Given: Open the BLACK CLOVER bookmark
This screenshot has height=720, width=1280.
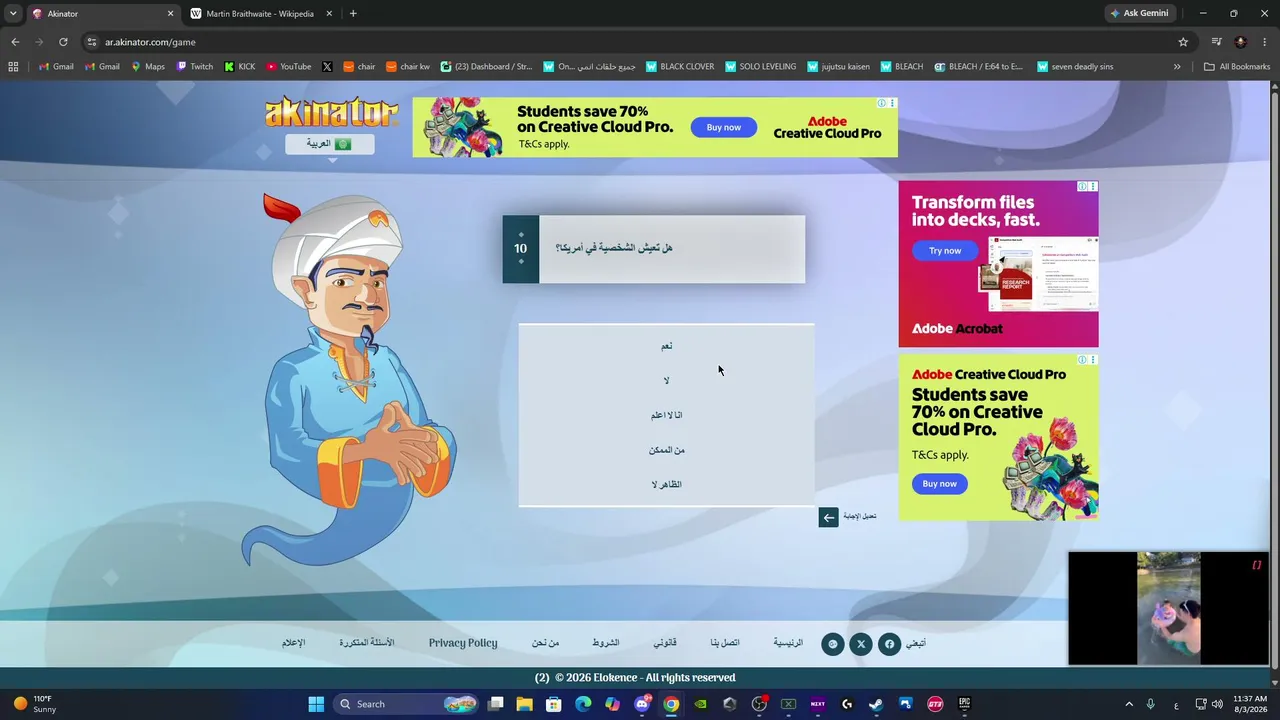Looking at the screenshot, I should tap(680, 67).
